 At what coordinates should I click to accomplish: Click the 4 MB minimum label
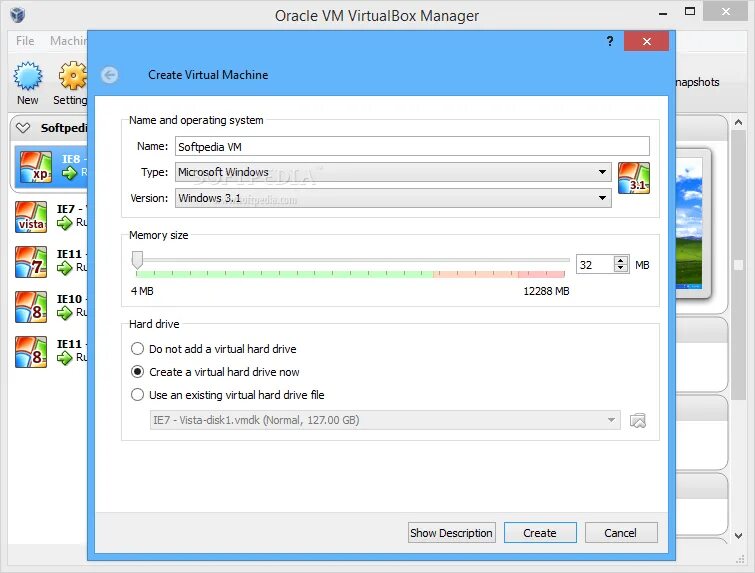pyautogui.click(x=142, y=291)
